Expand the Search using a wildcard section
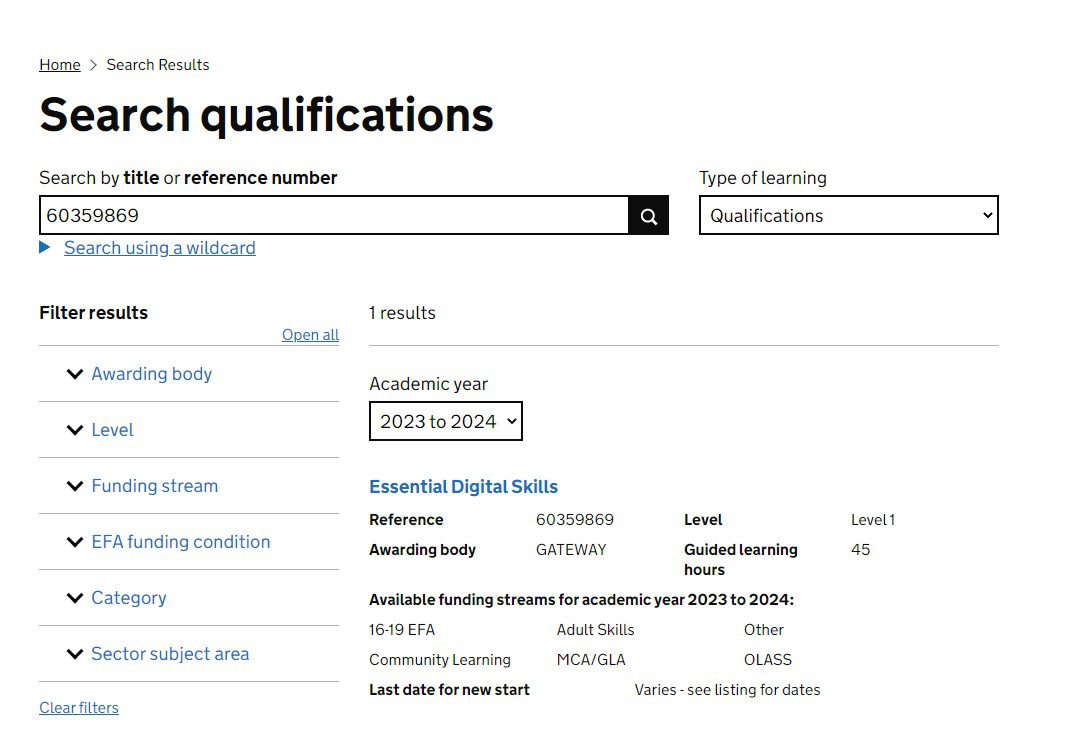Viewport: 1079px width, 730px height. (x=159, y=247)
